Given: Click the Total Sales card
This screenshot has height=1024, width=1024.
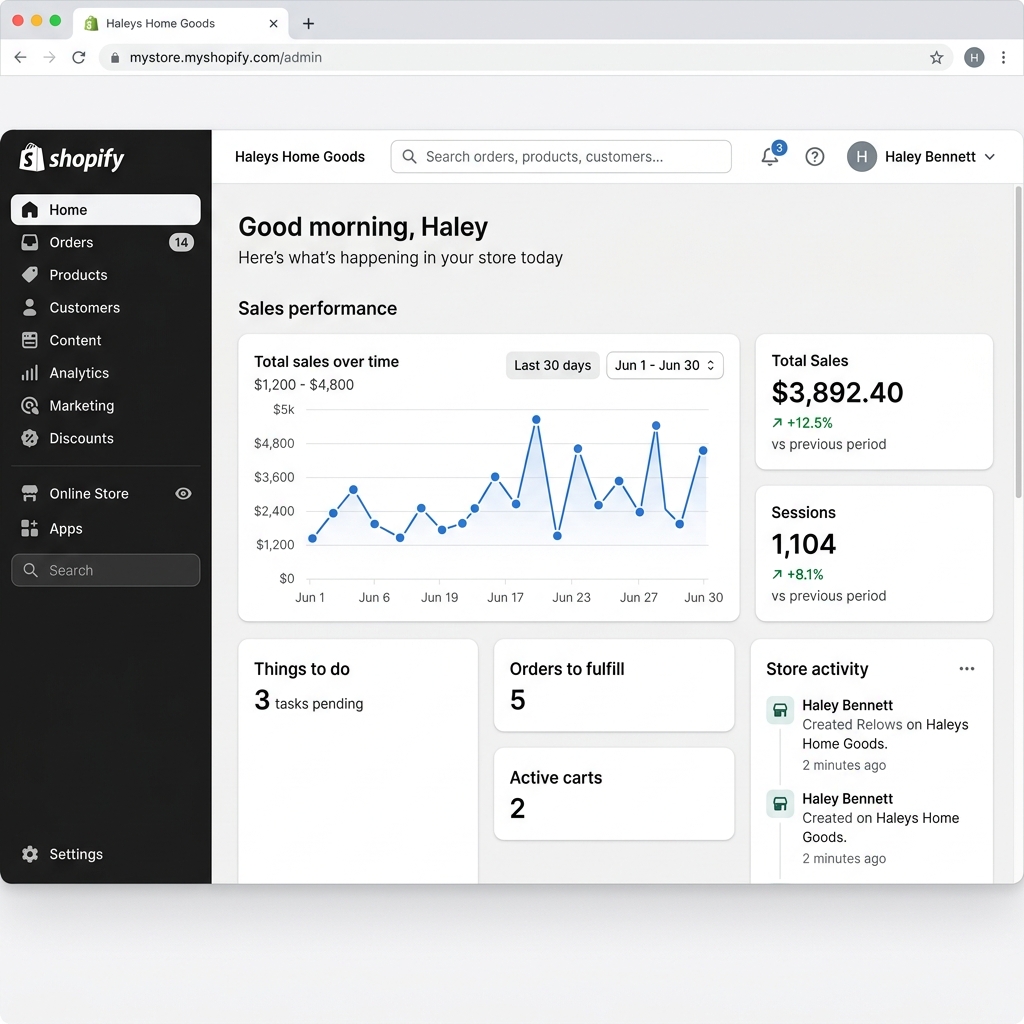Looking at the screenshot, I should click(x=874, y=402).
